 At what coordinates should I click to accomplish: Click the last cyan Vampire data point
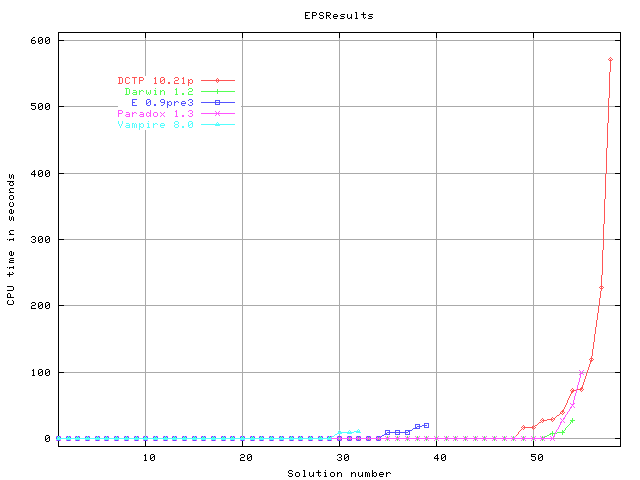tap(359, 431)
